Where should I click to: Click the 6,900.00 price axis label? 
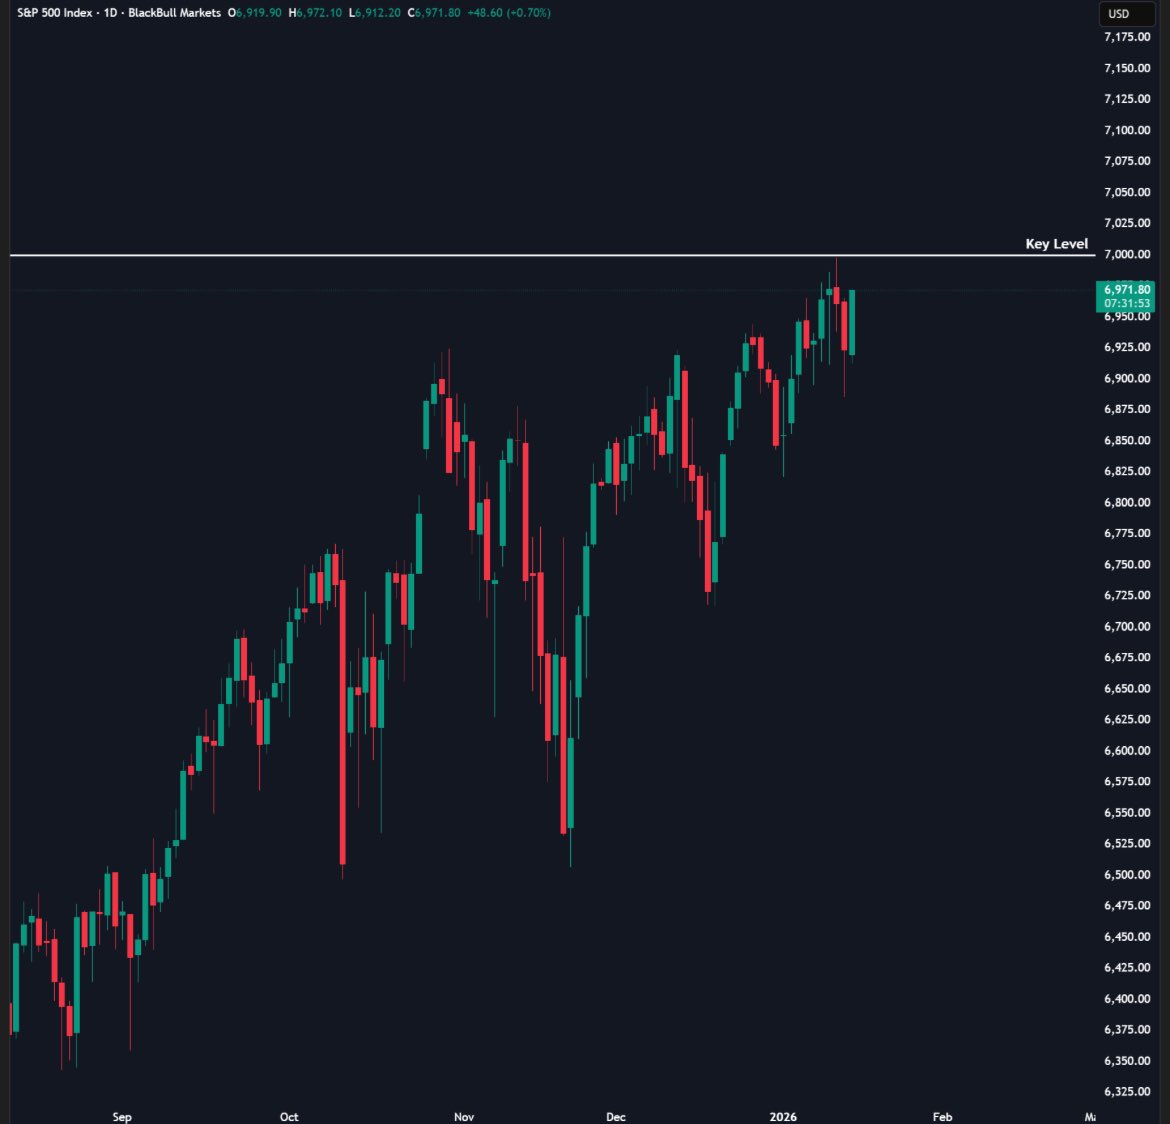[1127, 378]
